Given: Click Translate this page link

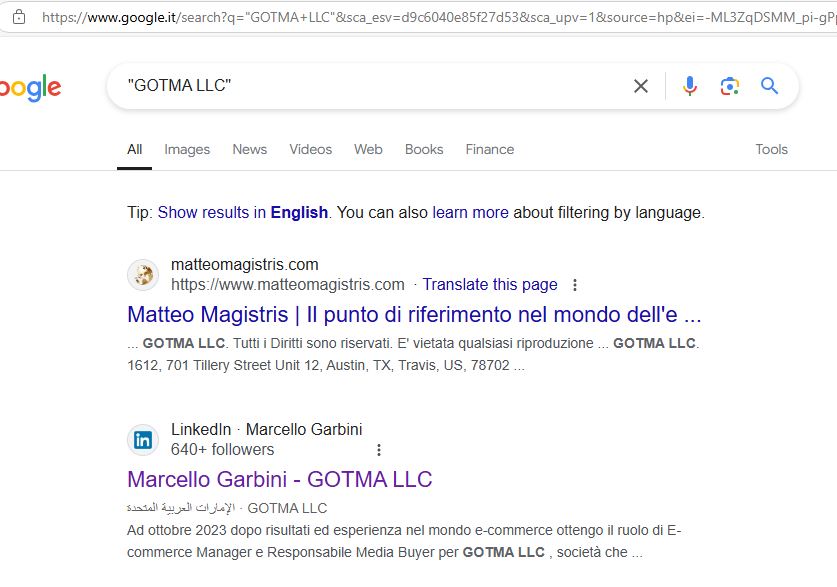Looking at the screenshot, I should (490, 284).
